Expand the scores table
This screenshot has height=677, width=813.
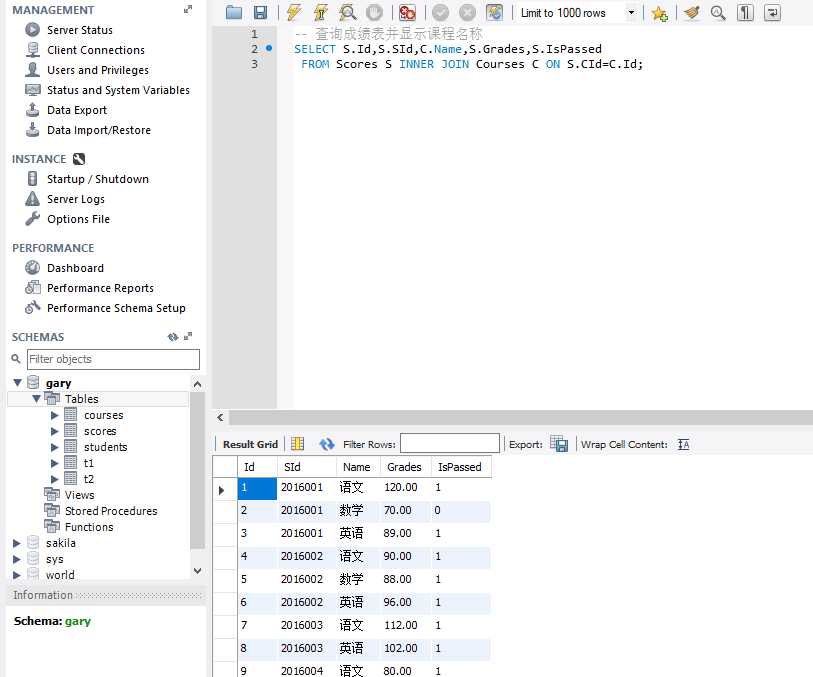(54, 431)
